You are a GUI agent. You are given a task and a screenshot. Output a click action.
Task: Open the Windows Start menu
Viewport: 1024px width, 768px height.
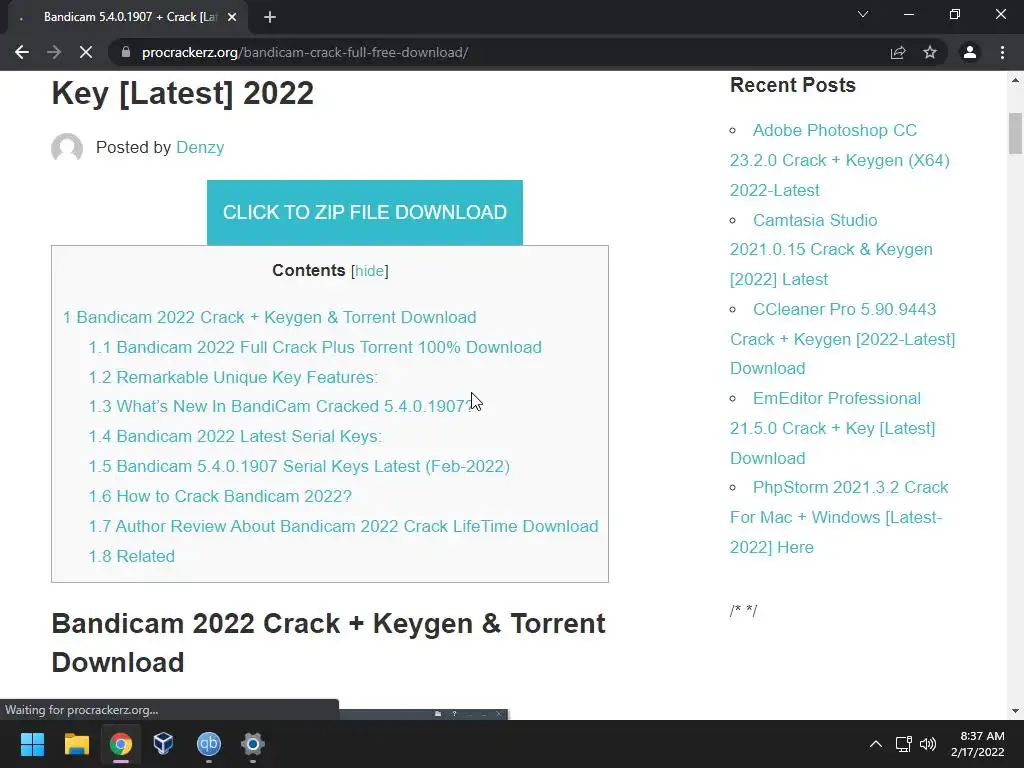click(32, 744)
